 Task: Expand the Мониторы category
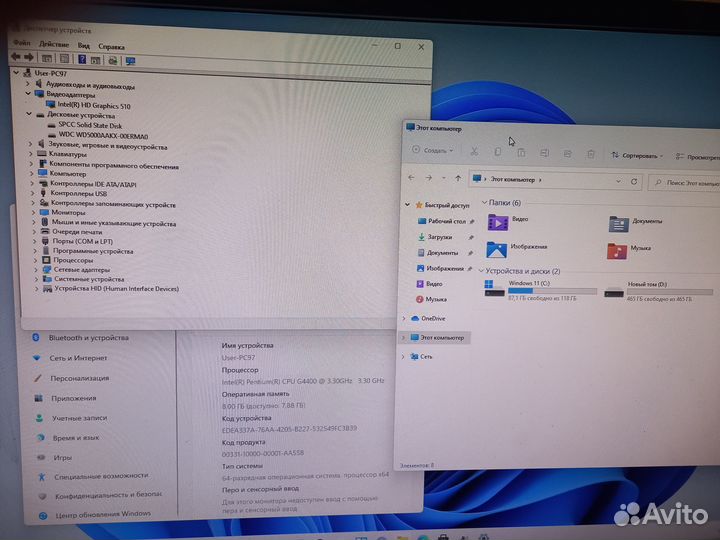(x=33, y=212)
